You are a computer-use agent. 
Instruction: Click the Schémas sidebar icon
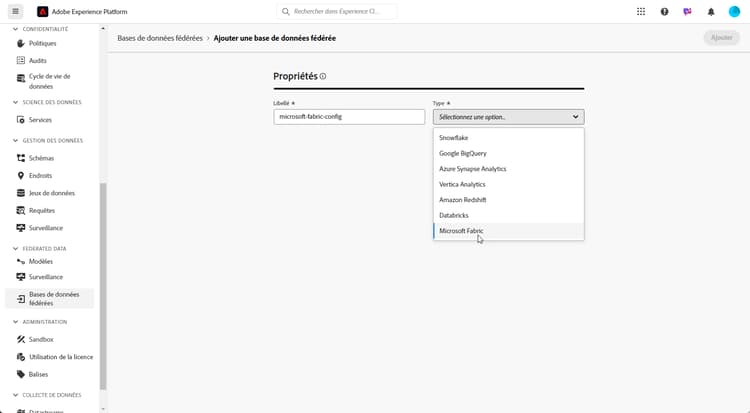(21, 158)
